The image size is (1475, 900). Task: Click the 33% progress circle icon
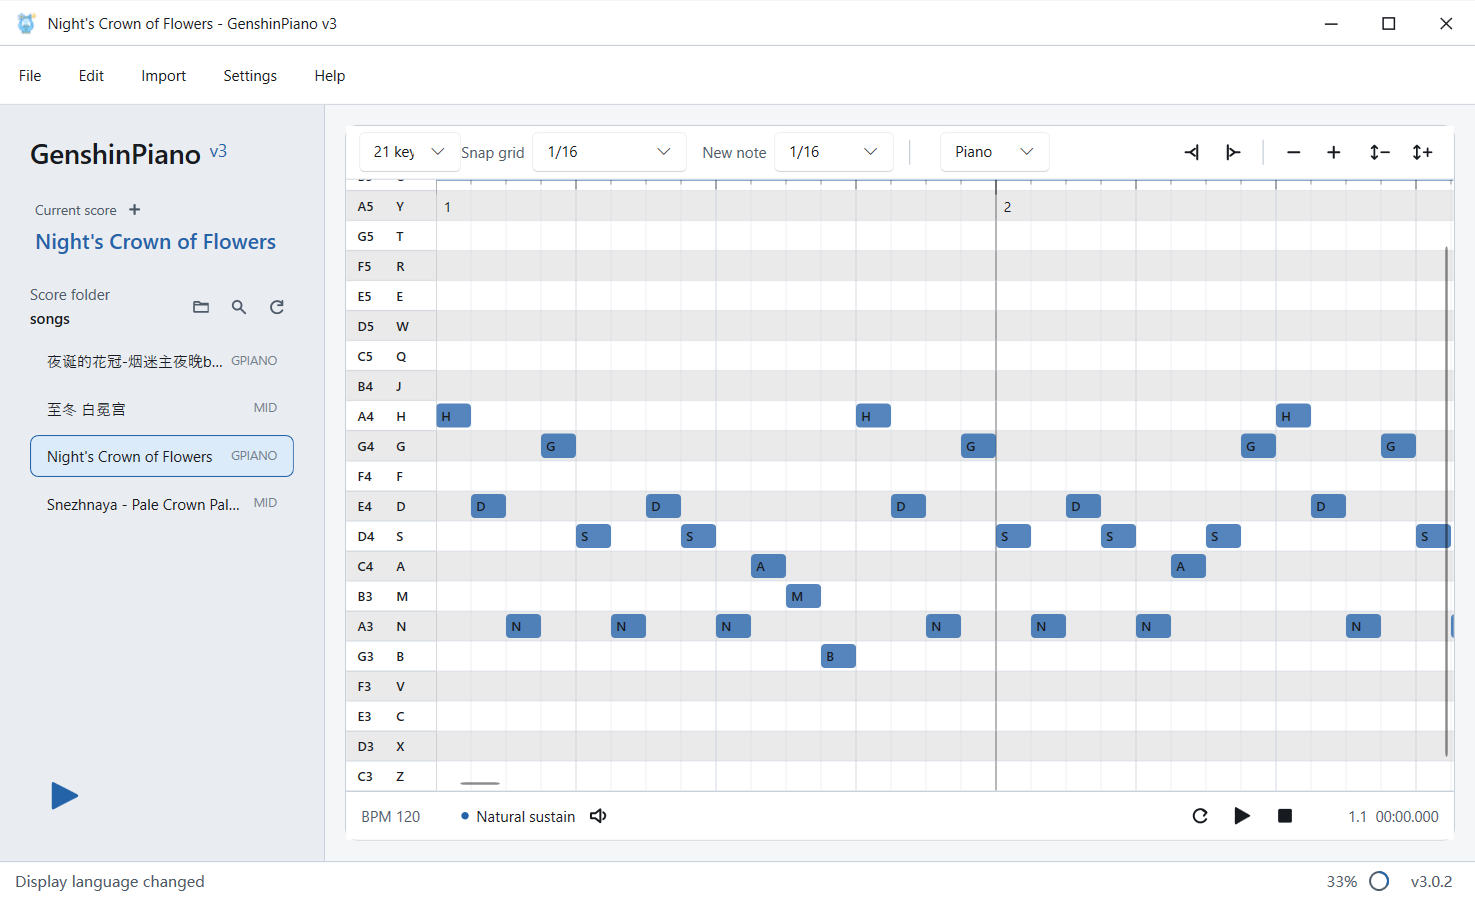(1379, 881)
